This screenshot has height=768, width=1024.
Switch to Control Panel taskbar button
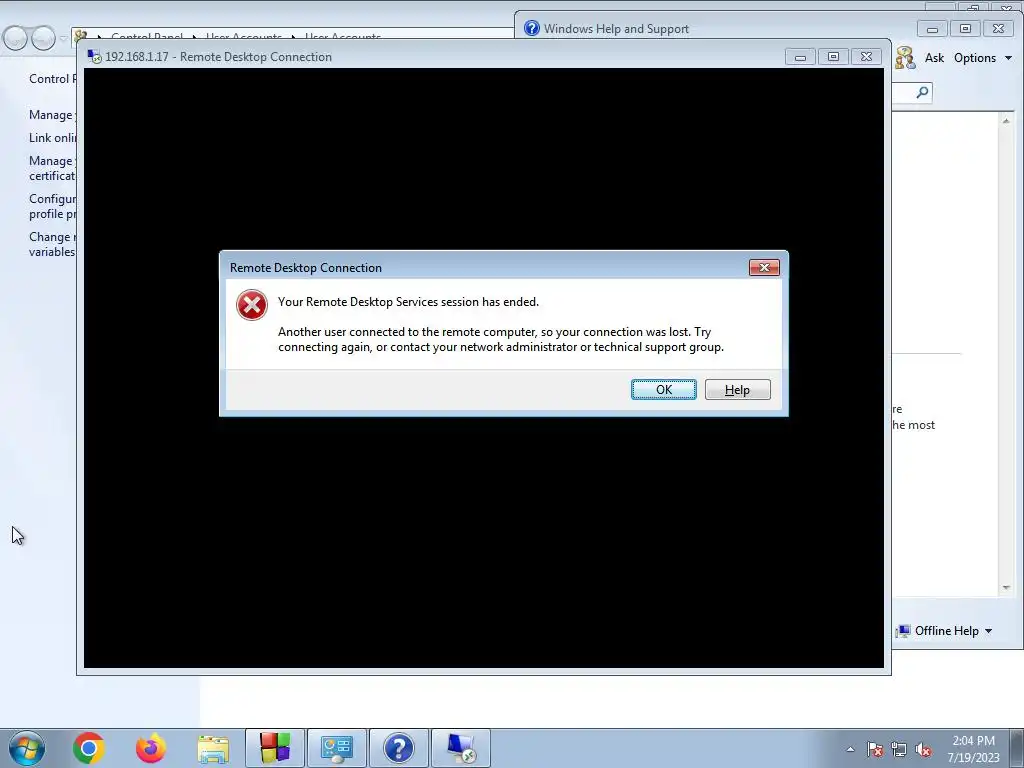click(337, 748)
